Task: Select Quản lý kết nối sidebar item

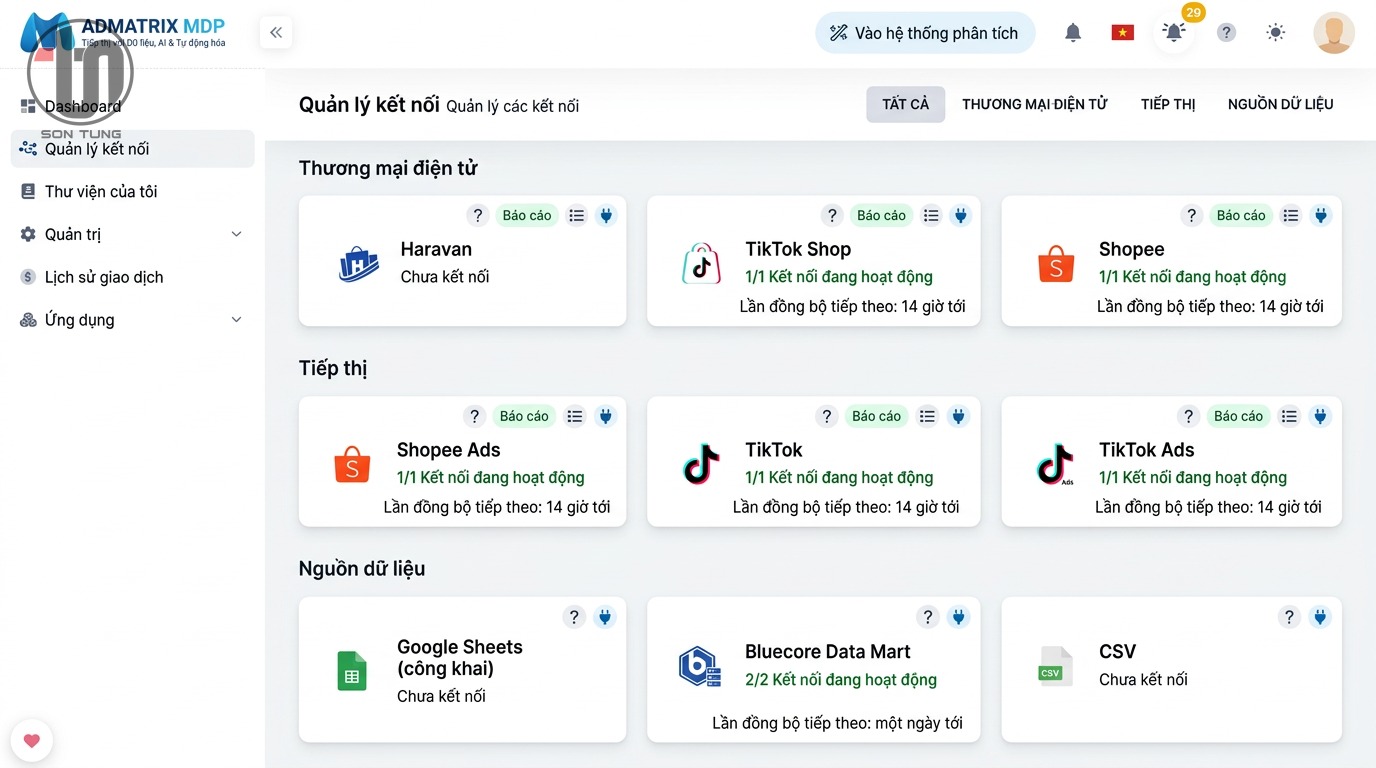Action: 132,149
